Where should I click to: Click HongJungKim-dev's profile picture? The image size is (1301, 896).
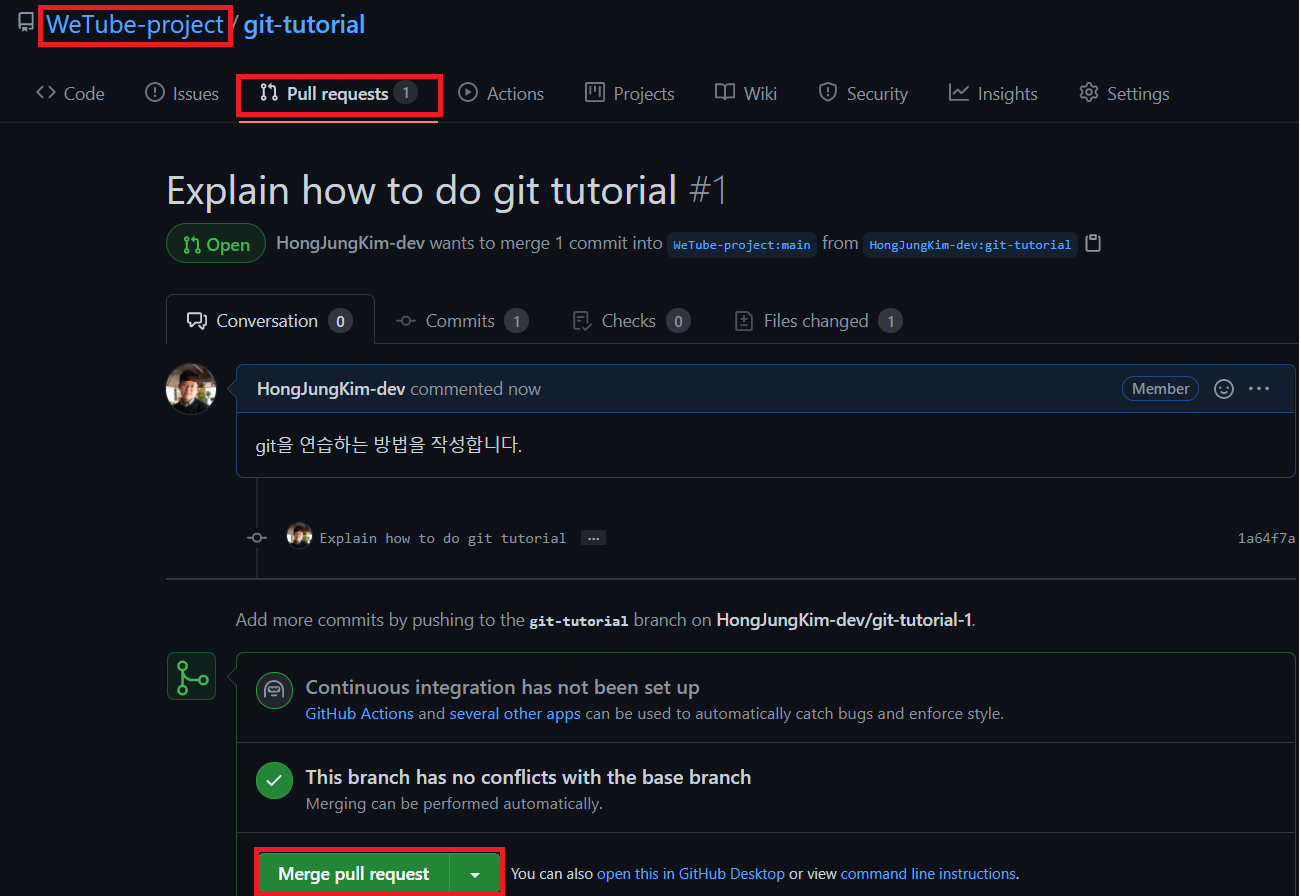(190, 388)
